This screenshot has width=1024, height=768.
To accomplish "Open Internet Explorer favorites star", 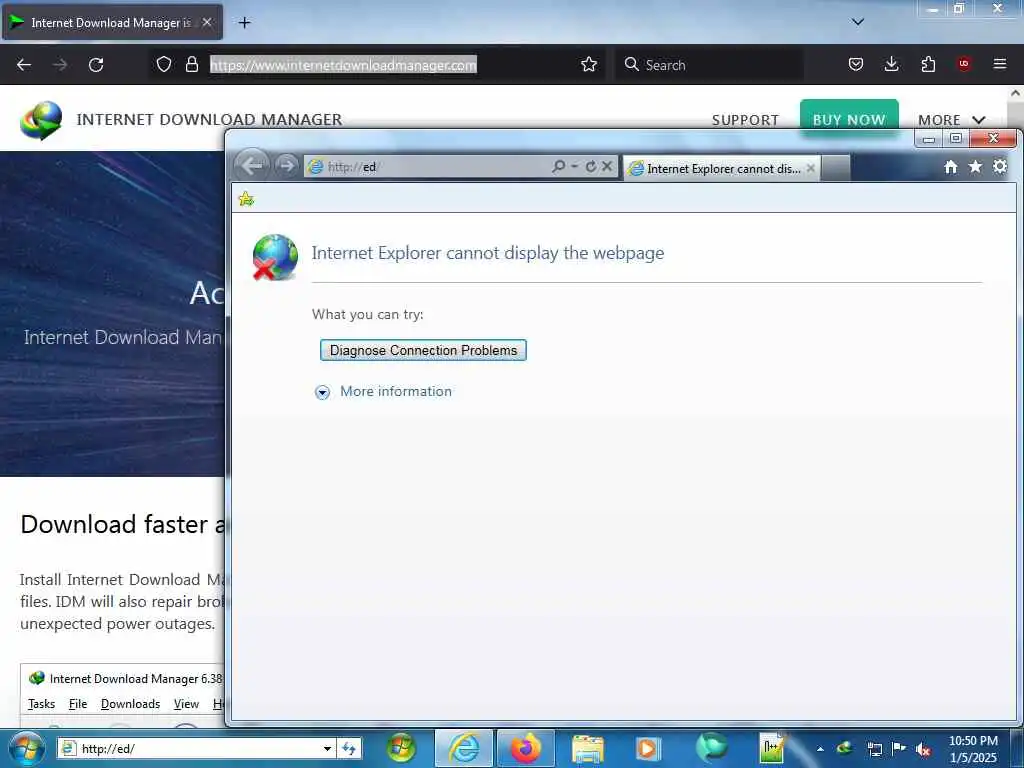I will pos(975,167).
